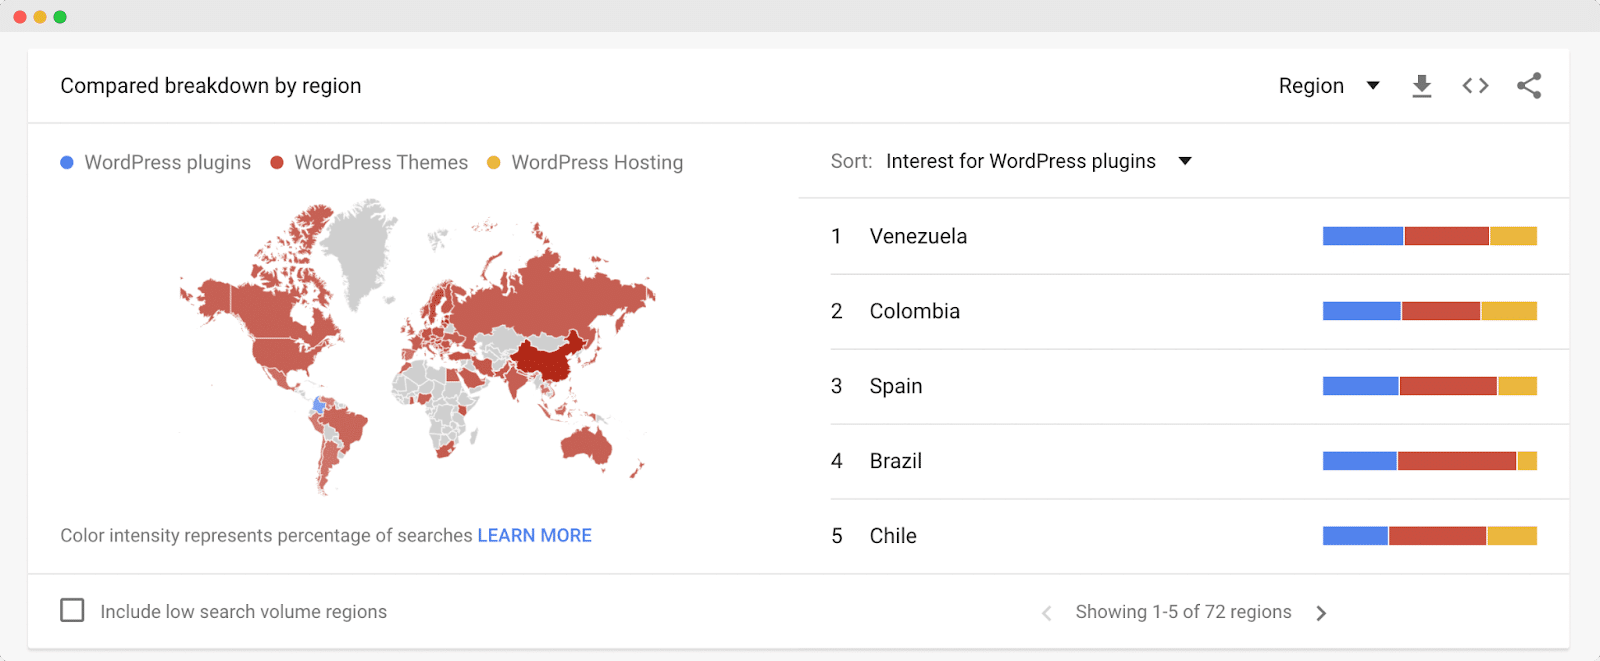Click the share icon
1600x661 pixels.
click(1529, 86)
